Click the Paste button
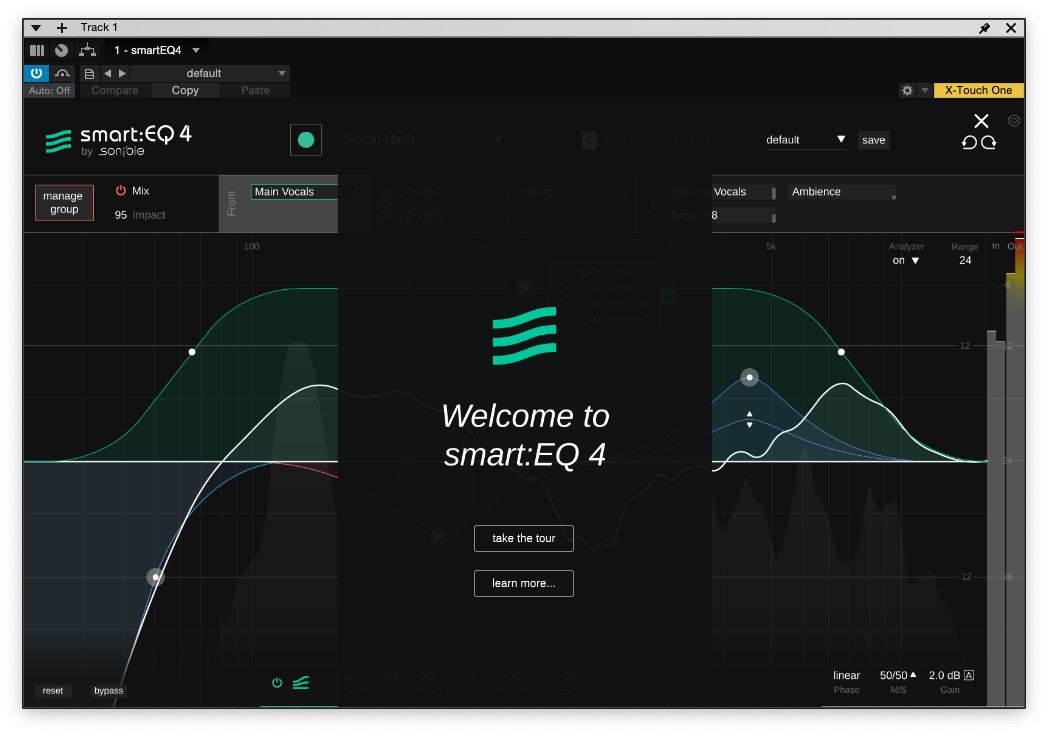The image size is (1048, 735). pos(255,90)
